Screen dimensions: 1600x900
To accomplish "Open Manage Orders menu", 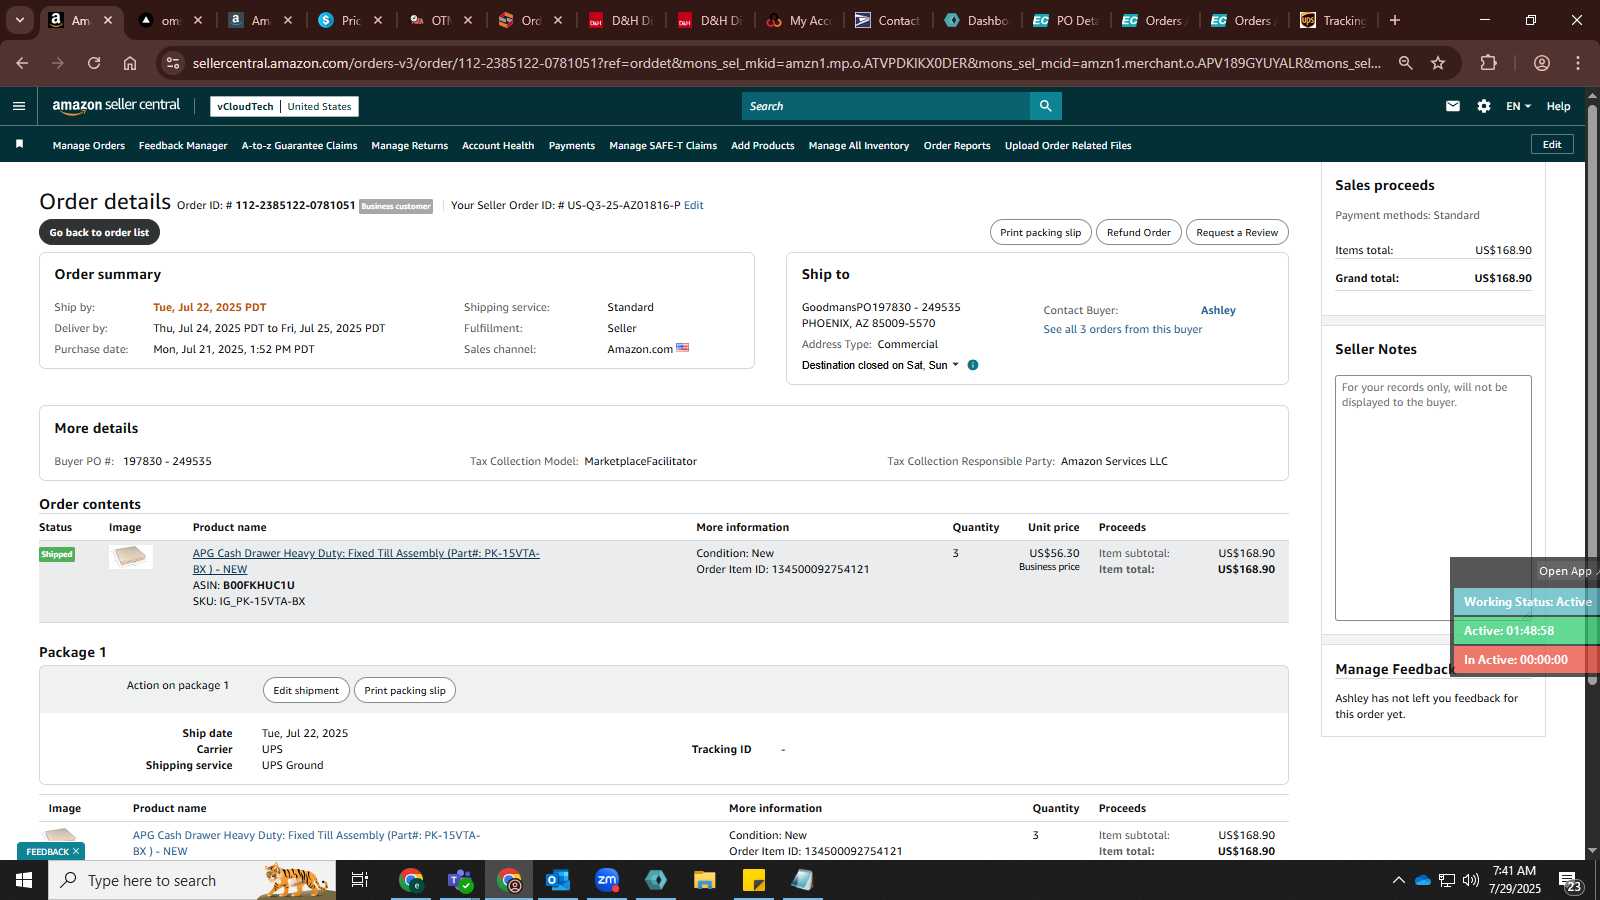I will click(89, 146).
